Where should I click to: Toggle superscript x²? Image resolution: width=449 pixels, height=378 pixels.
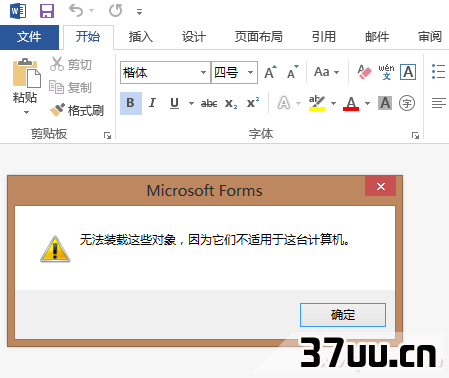(253, 103)
